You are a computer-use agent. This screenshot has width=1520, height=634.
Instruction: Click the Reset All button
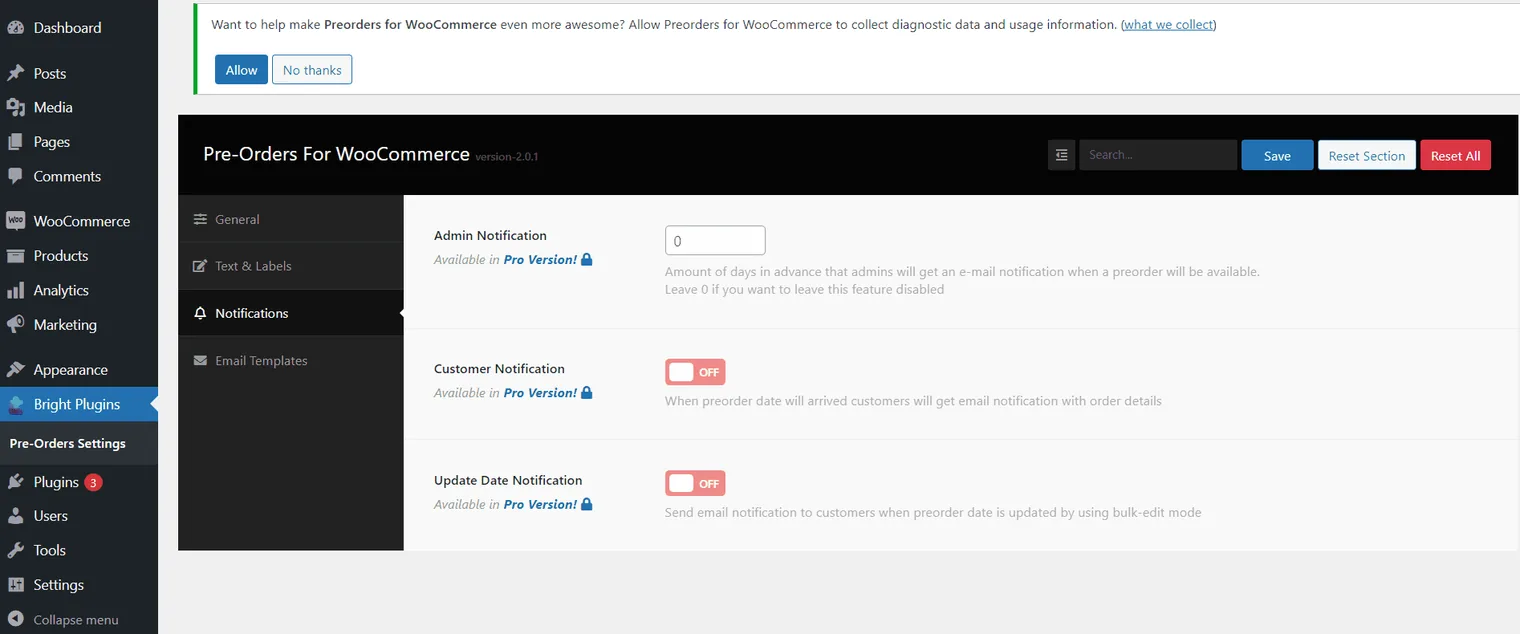tap(1455, 155)
